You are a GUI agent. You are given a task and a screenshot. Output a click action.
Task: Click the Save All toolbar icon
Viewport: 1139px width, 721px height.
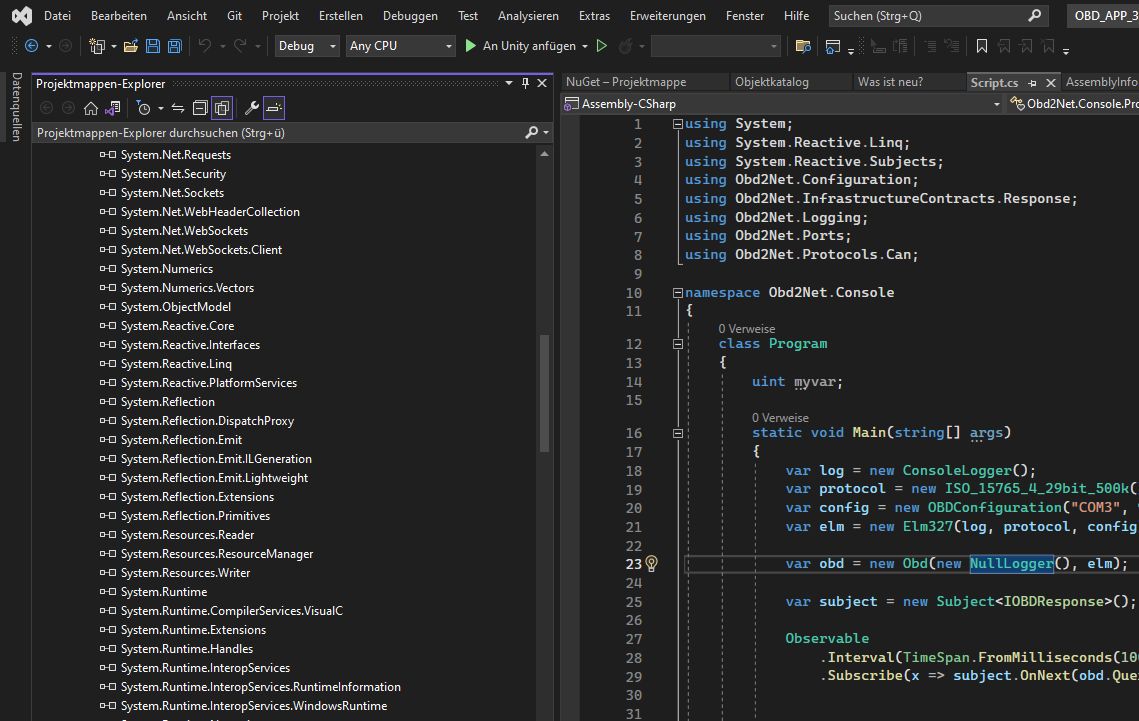(174, 46)
